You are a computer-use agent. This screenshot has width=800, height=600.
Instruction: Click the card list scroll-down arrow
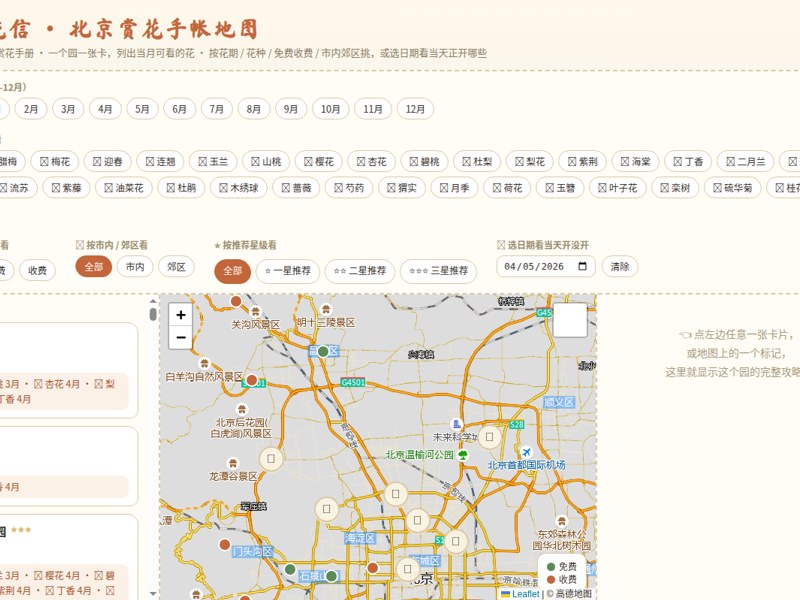[x=153, y=594]
